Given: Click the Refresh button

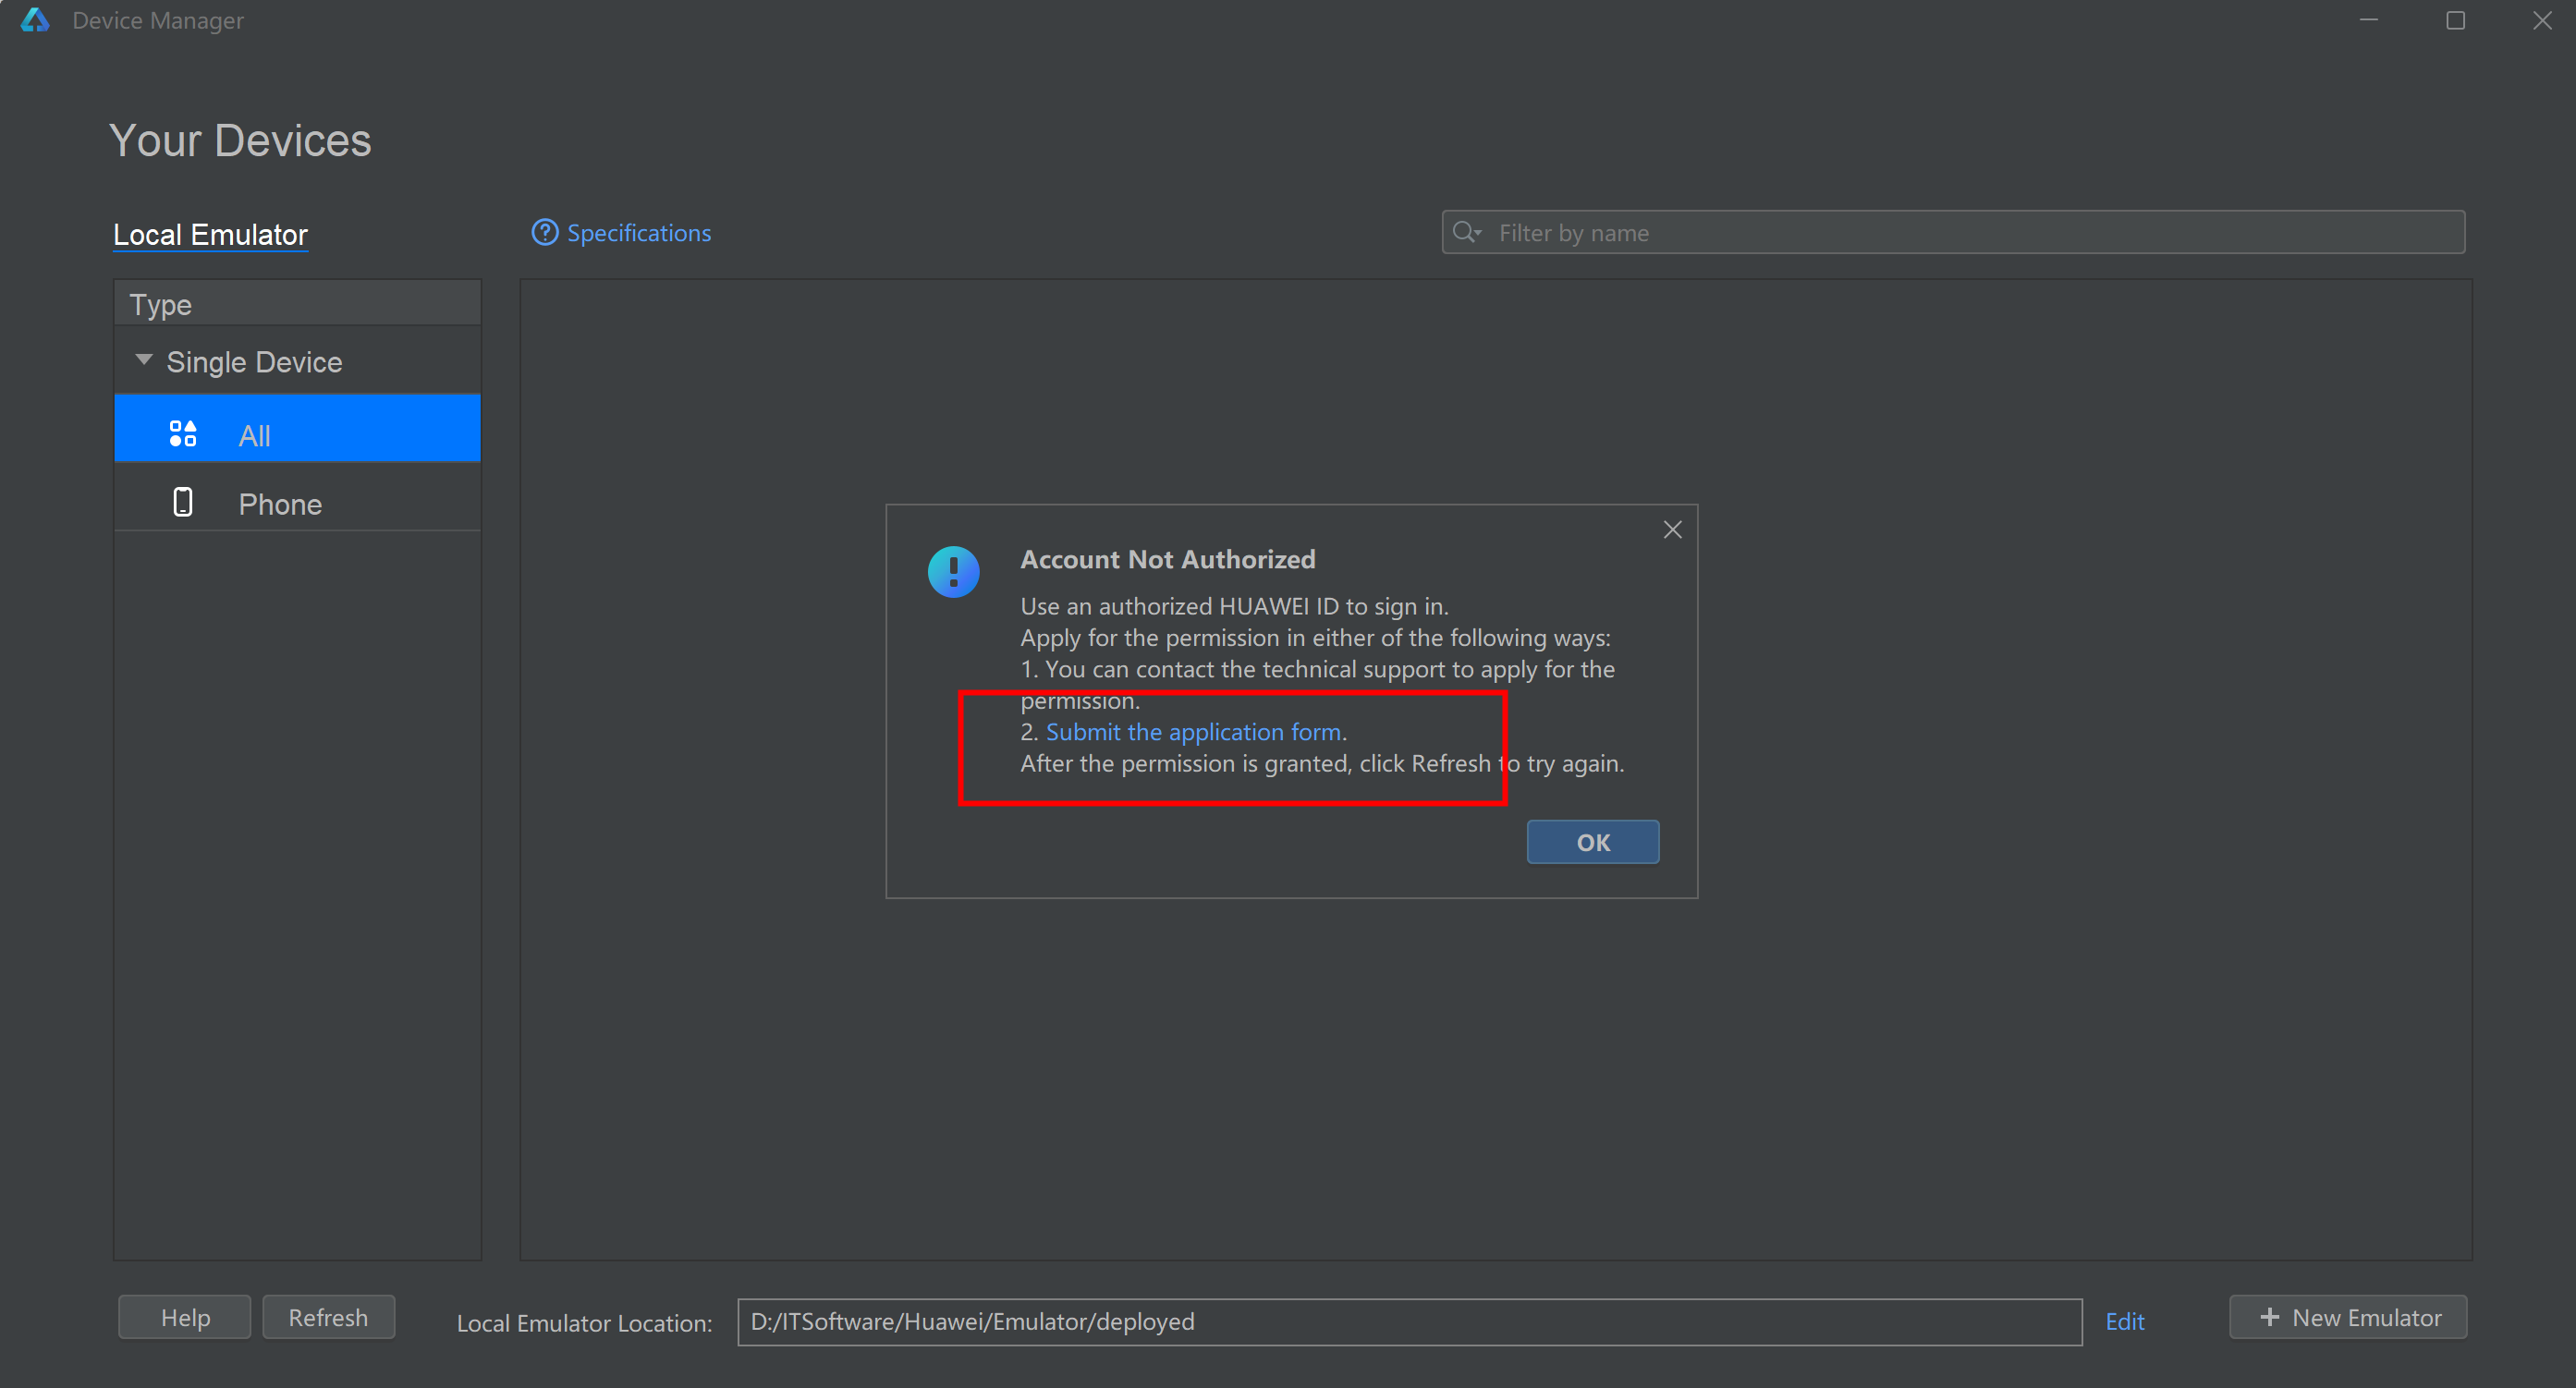Looking at the screenshot, I should pyautogui.click(x=328, y=1317).
